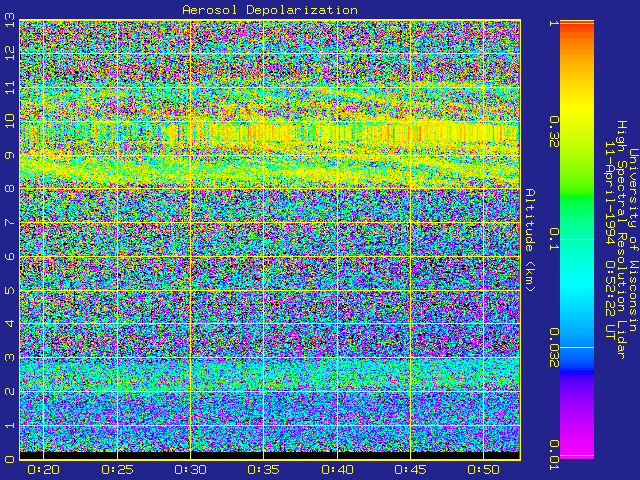Pick the green region of the colorbar
640x480 pixels.
(577, 196)
